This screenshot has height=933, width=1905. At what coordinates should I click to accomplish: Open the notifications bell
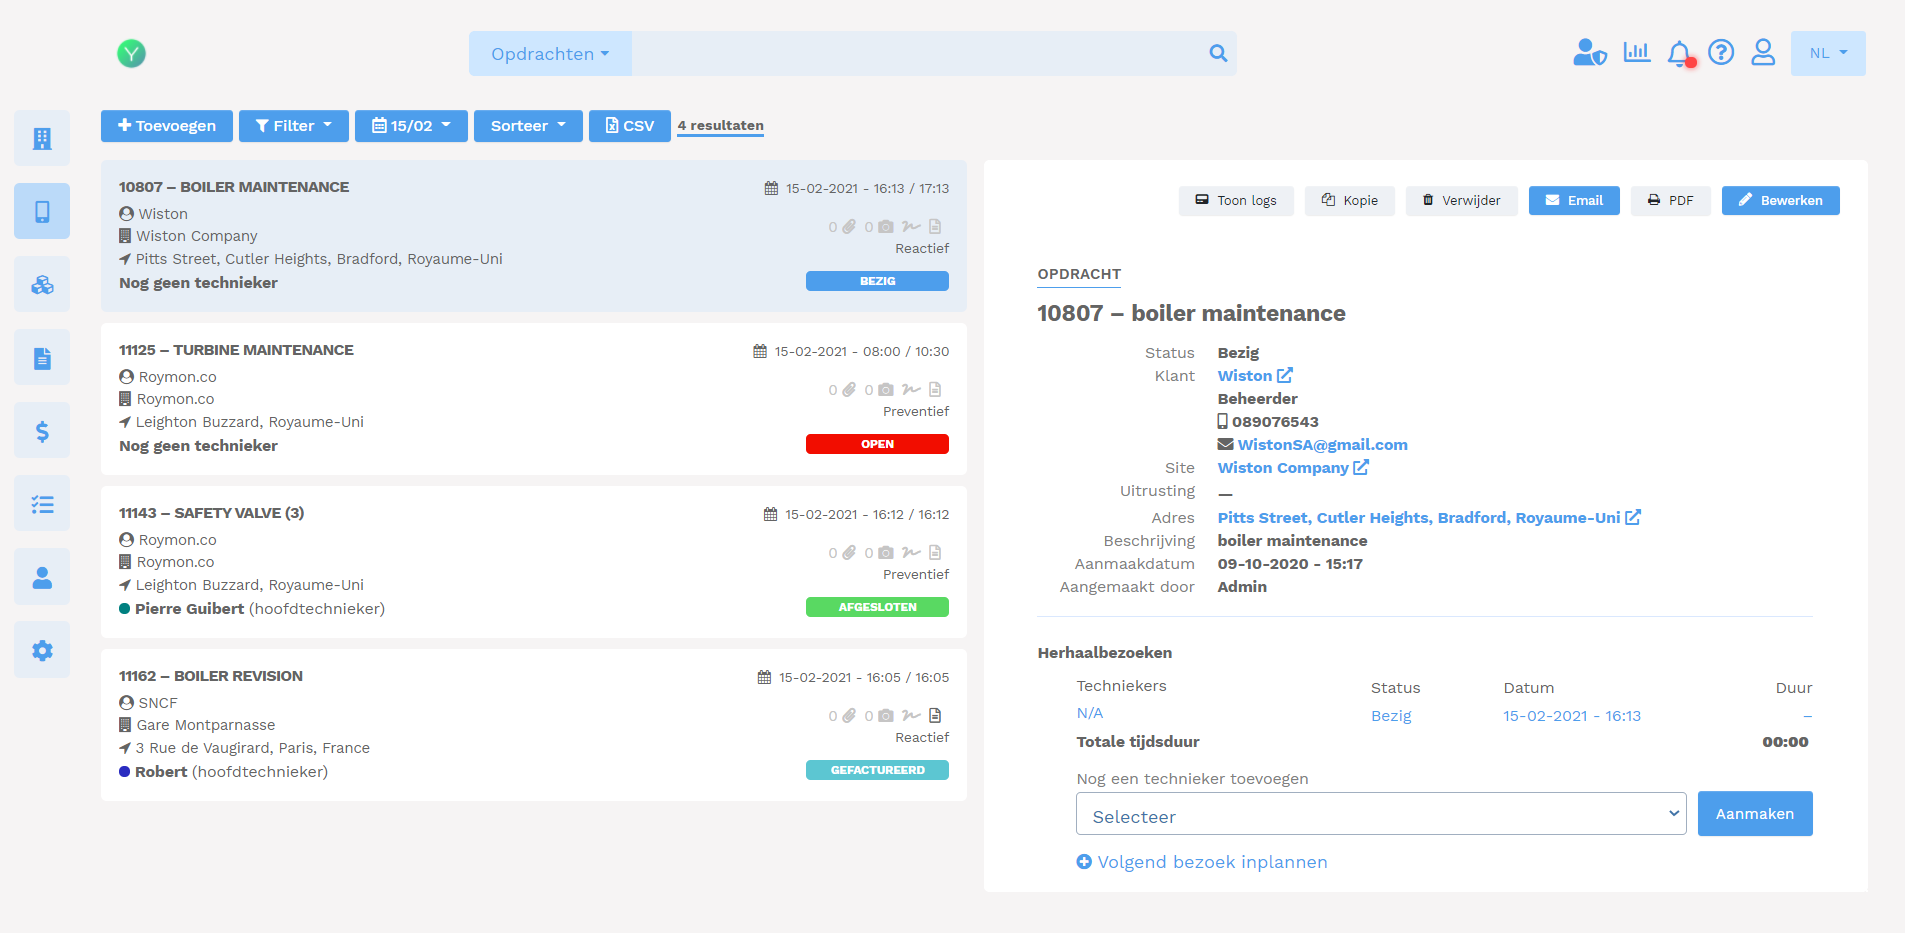click(x=1680, y=53)
